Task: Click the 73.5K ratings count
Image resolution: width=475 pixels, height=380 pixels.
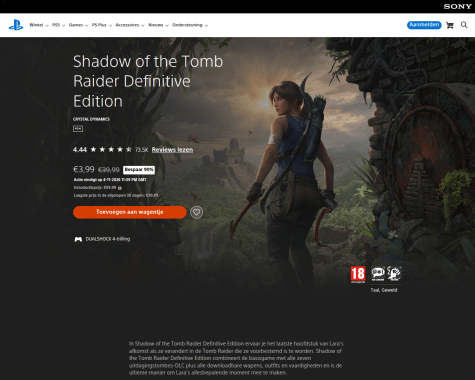Action: click(x=142, y=150)
